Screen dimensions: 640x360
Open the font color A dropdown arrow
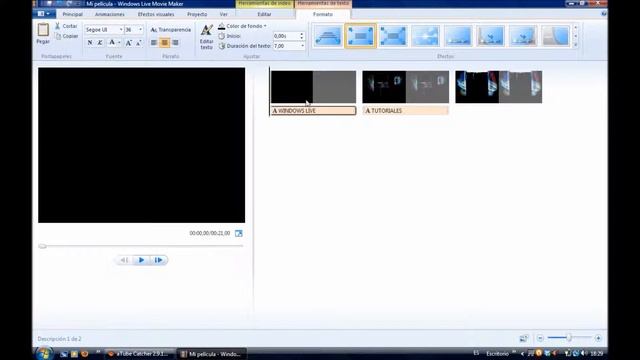pos(119,42)
